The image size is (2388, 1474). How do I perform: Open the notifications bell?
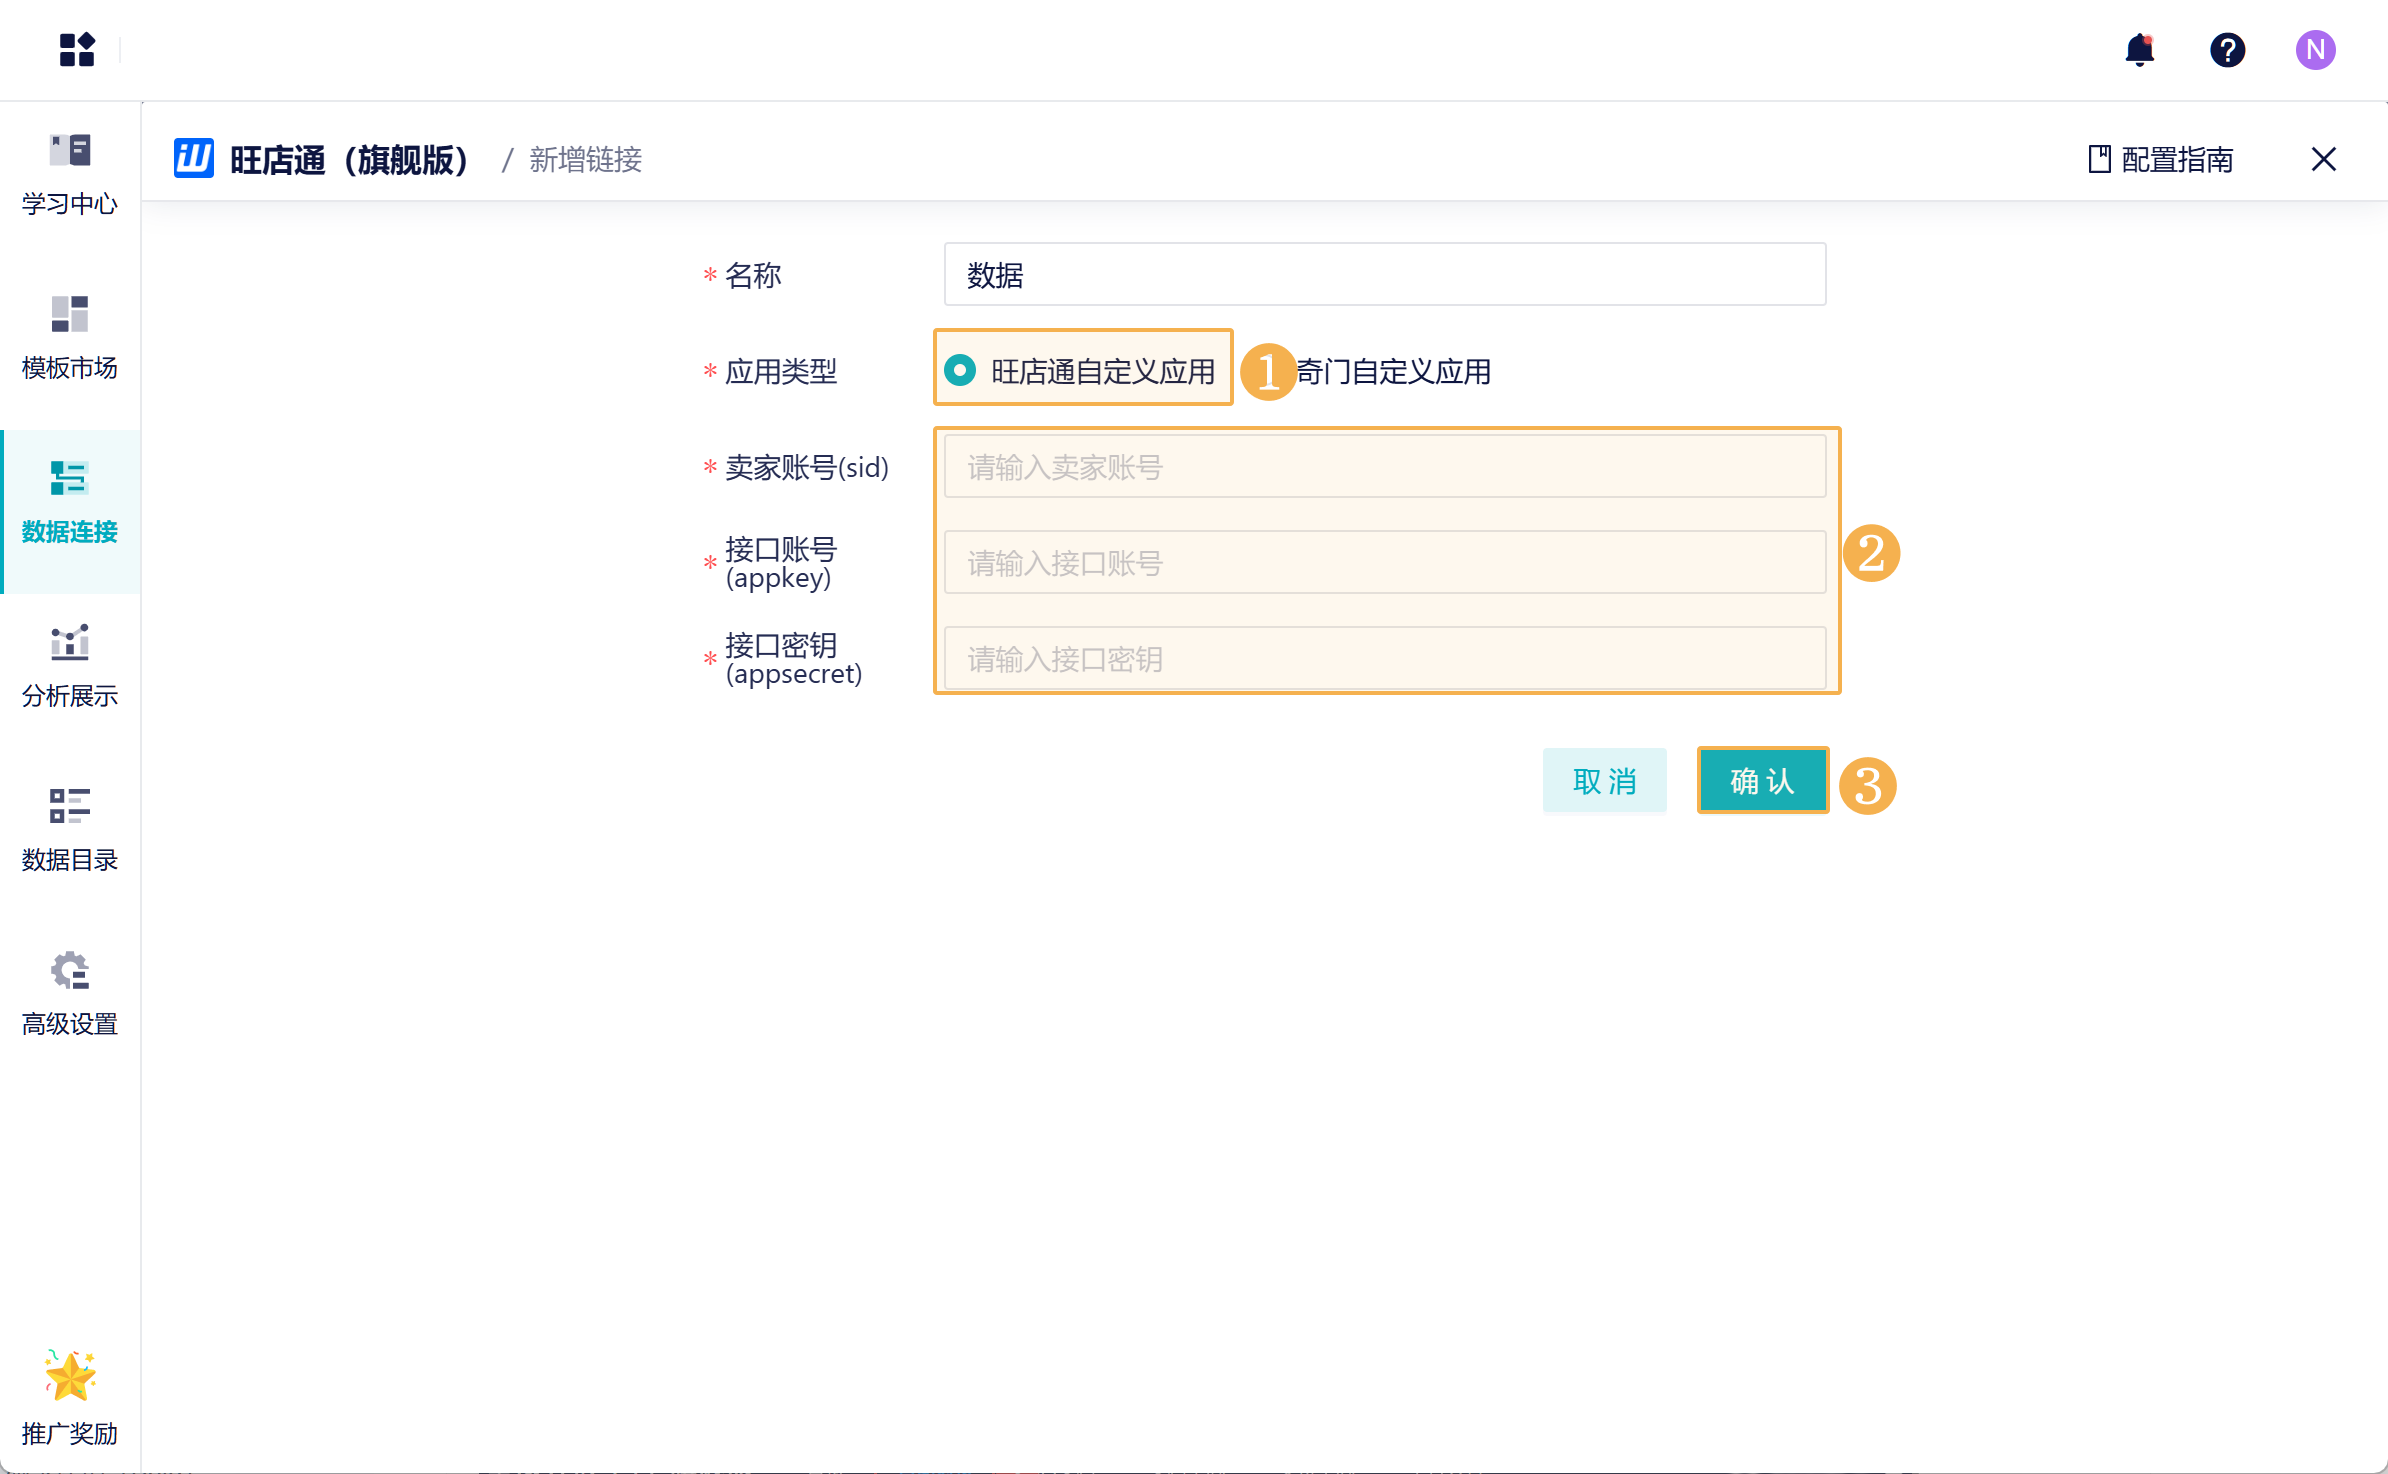pos(2139,49)
